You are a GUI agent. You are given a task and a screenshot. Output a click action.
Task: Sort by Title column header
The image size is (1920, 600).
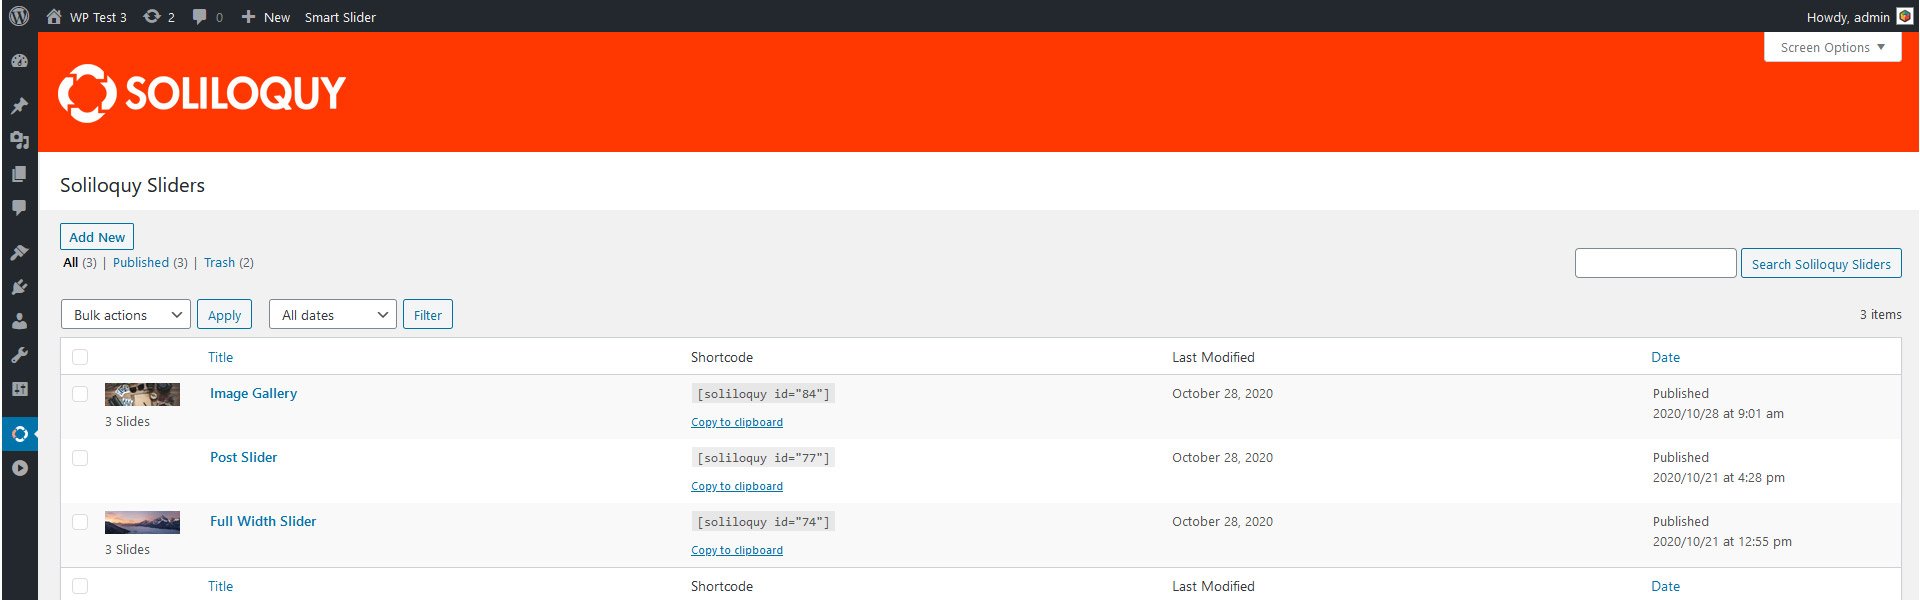point(220,357)
